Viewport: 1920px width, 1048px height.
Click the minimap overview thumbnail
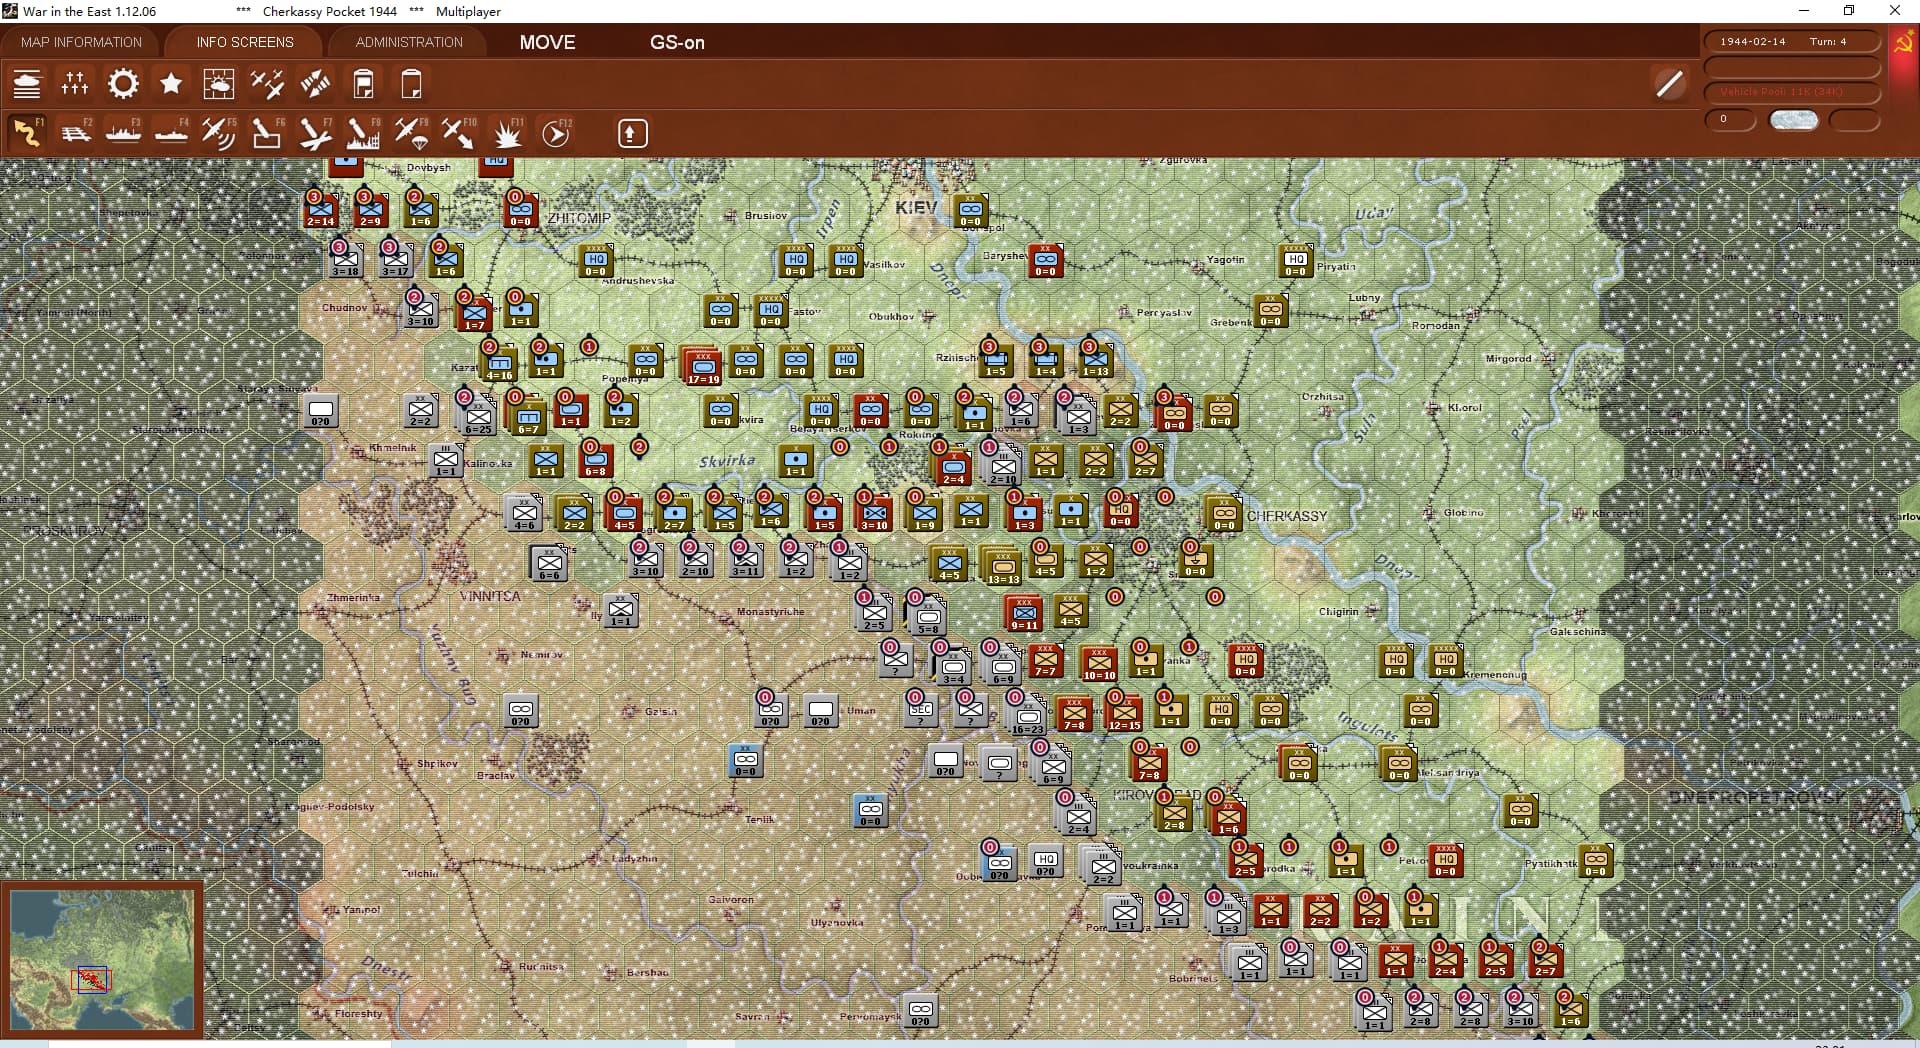(102, 960)
